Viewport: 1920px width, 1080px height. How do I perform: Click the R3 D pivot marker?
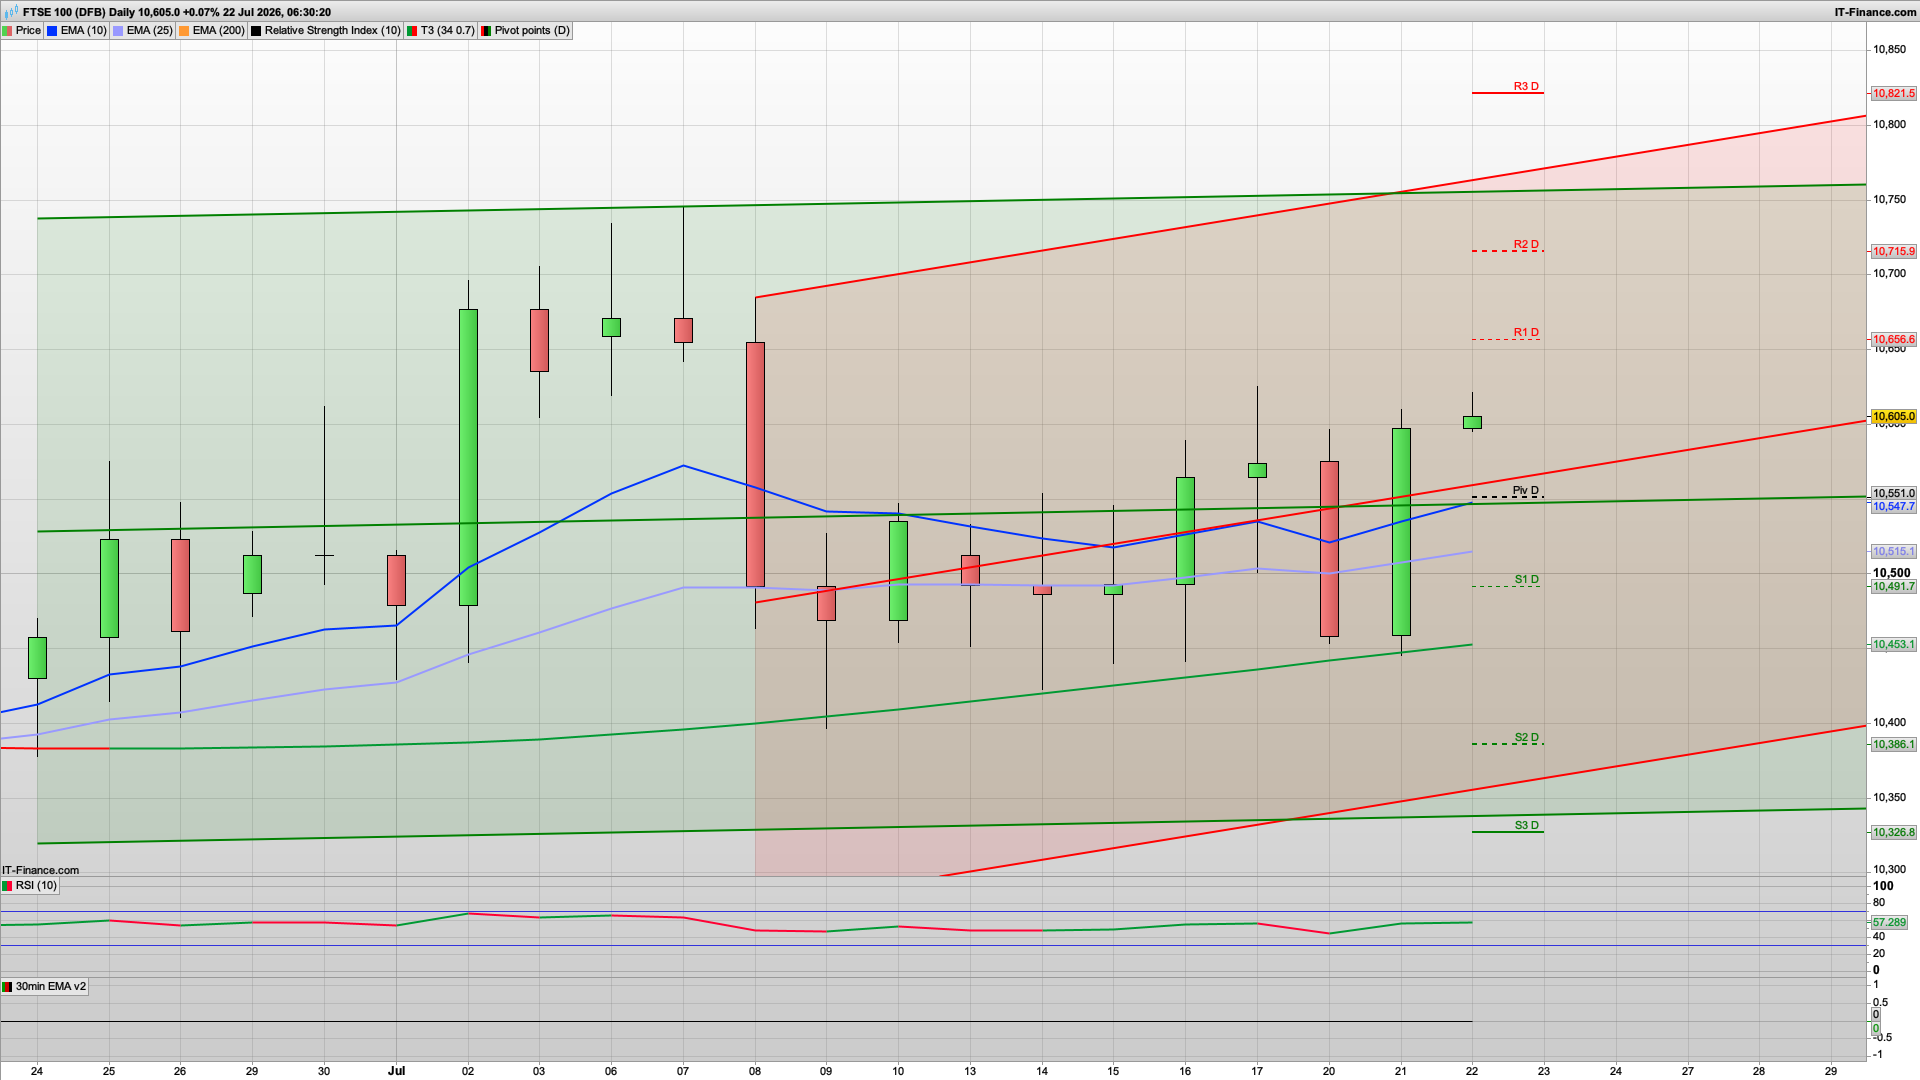(x=1526, y=87)
